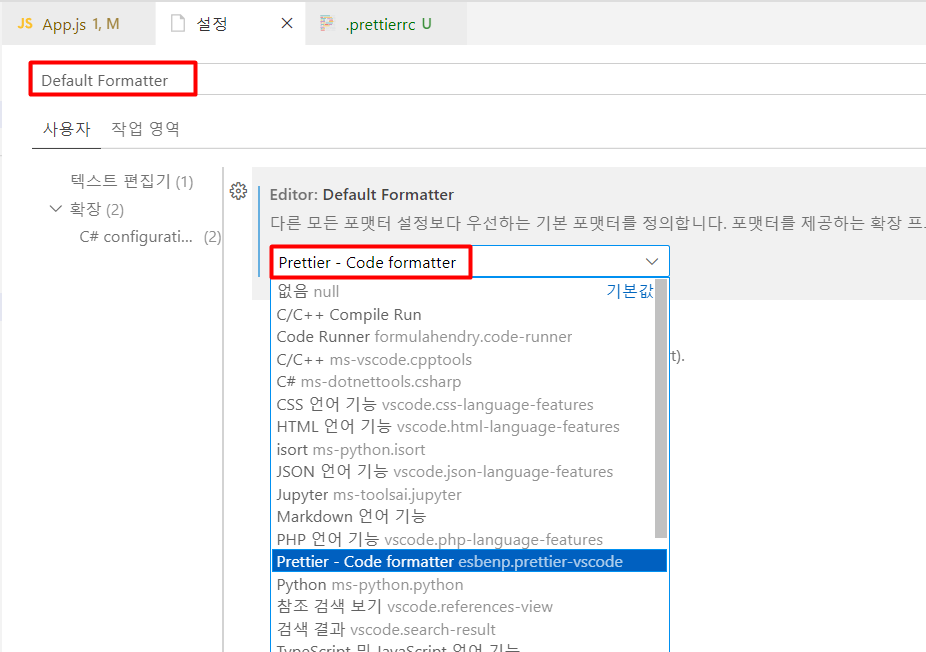Choose Markdown 언어 기능 option
Viewport: 926px width, 652px height.
pyautogui.click(x=464, y=516)
